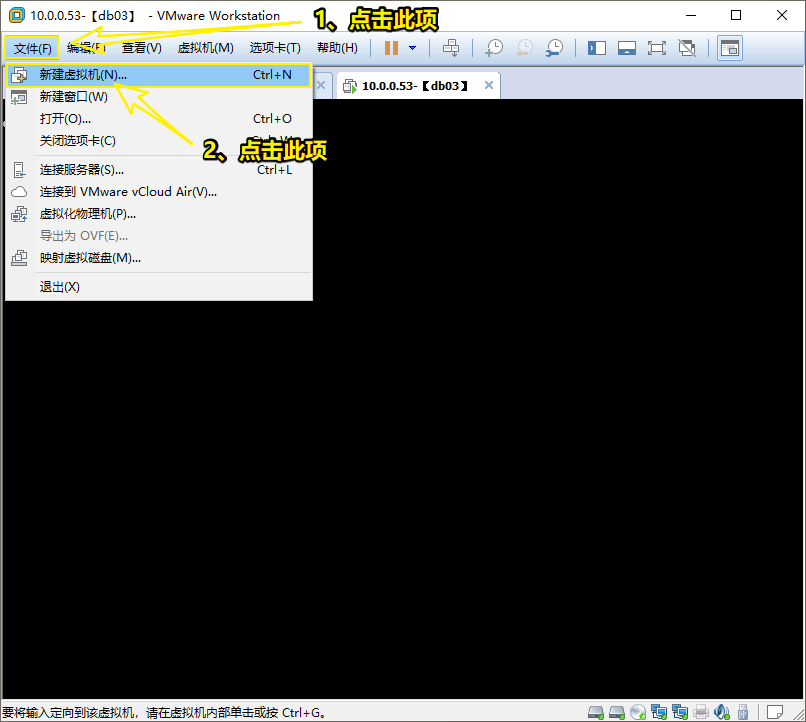Choose Open (打开) from the File menu
This screenshot has height=722, width=806.
pos(65,119)
